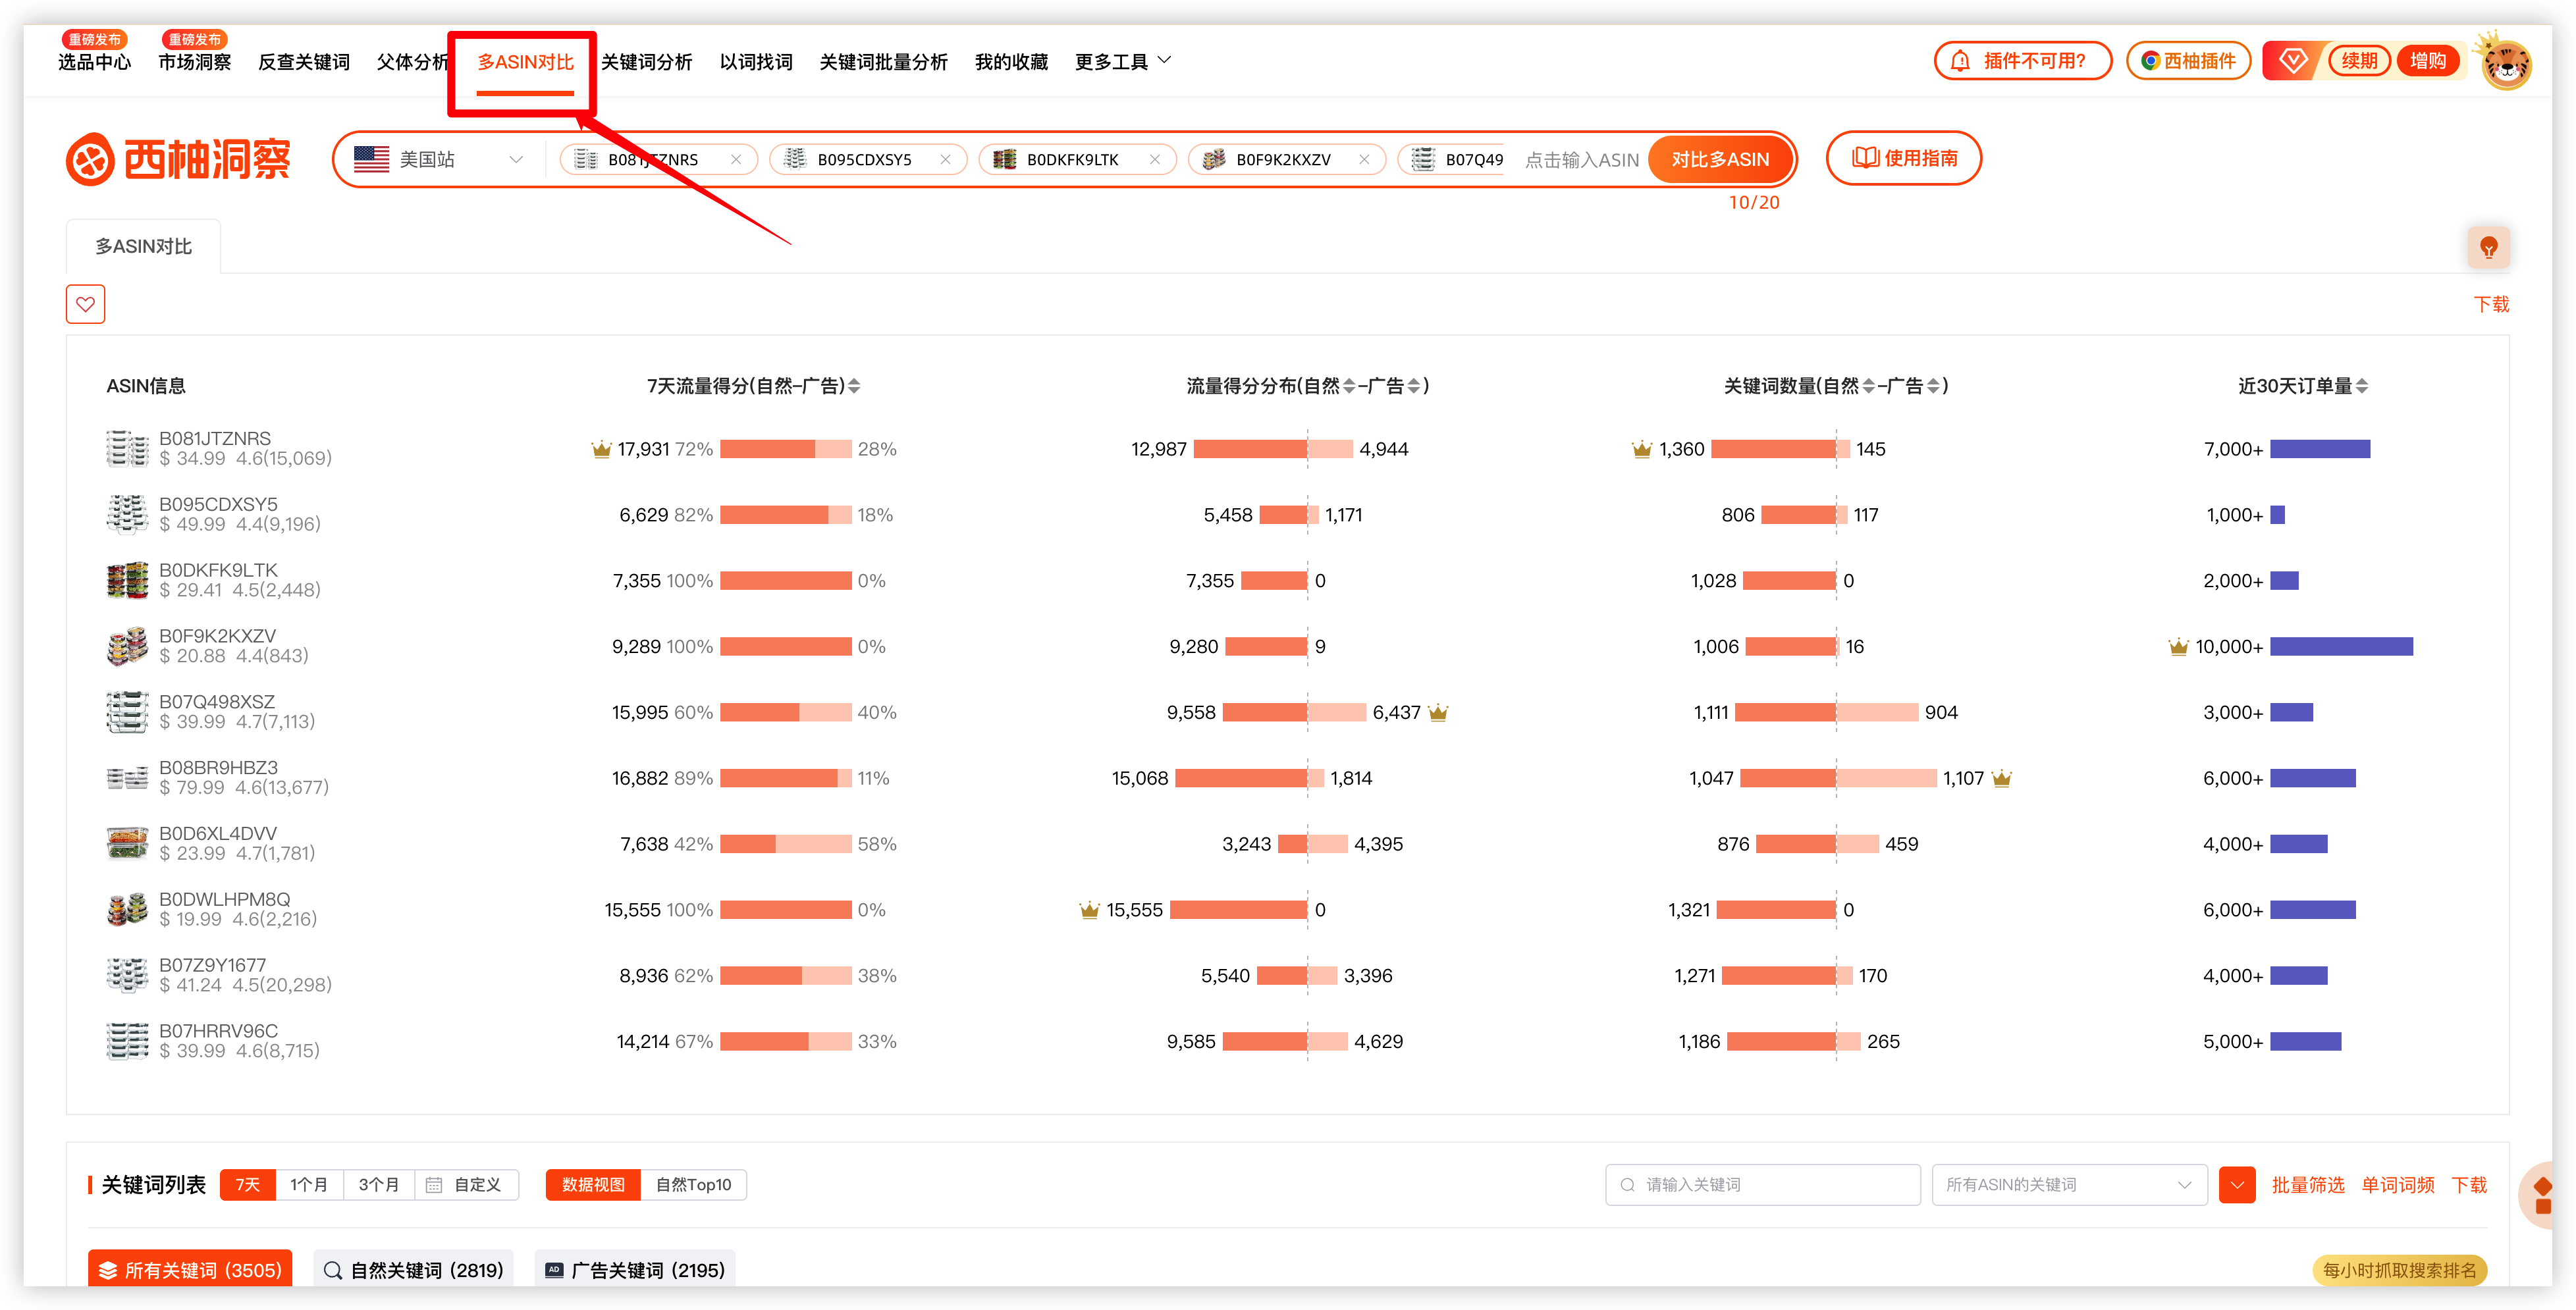
Task: Go to 关键词分析 tab
Action: point(646,62)
